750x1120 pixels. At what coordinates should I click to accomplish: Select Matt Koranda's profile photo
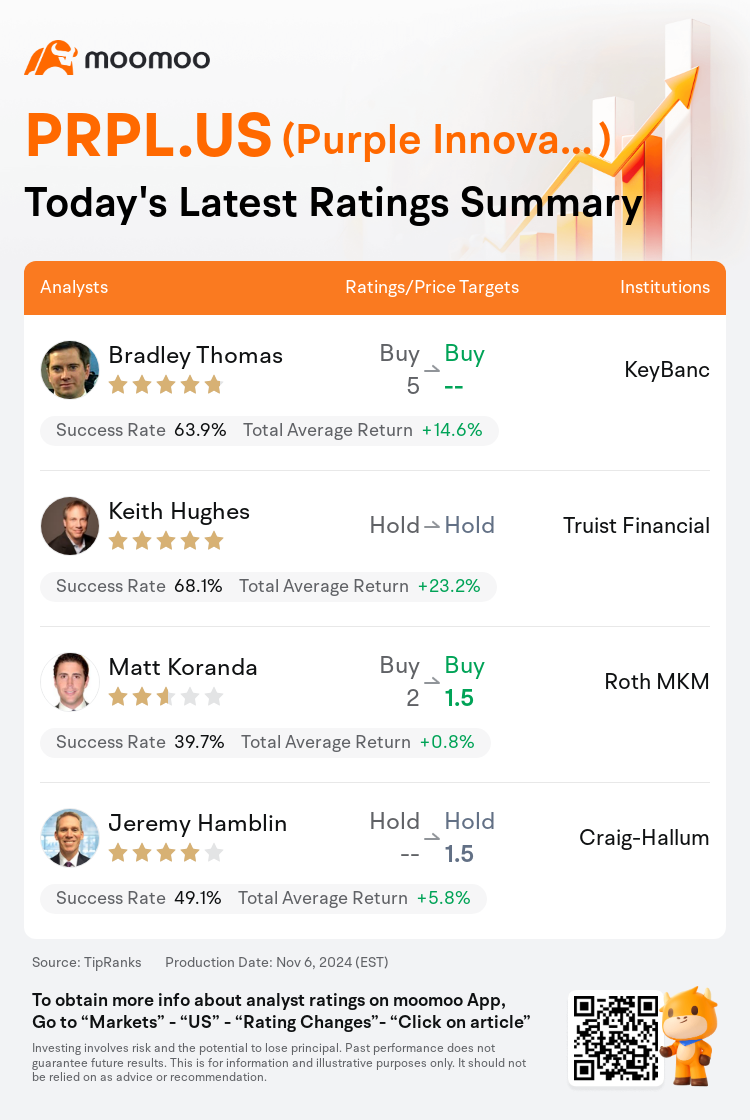70,681
